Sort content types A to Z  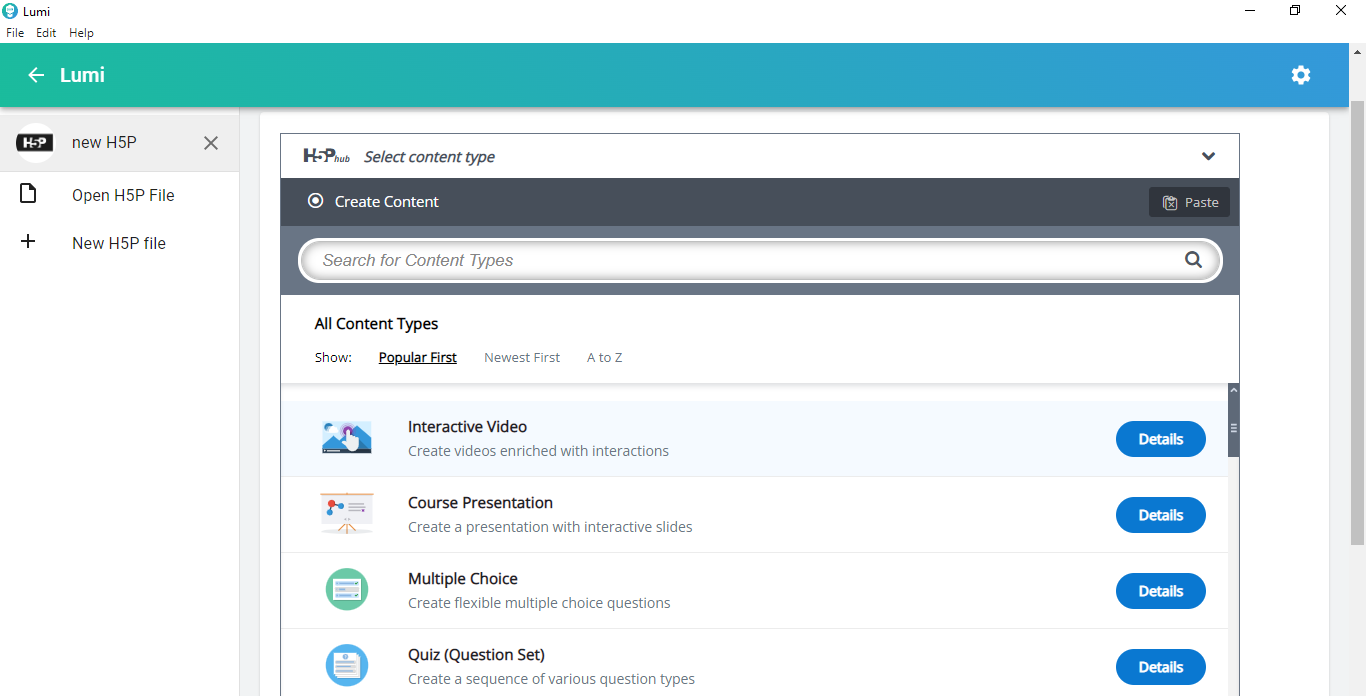(x=604, y=358)
